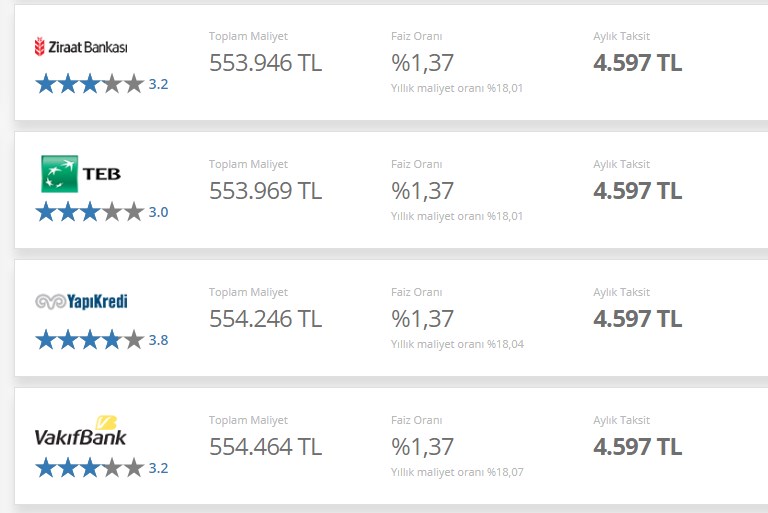Image resolution: width=768 pixels, height=513 pixels.
Task: Select the 553.946 TL total cost amount
Action: (x=265, y=63)
